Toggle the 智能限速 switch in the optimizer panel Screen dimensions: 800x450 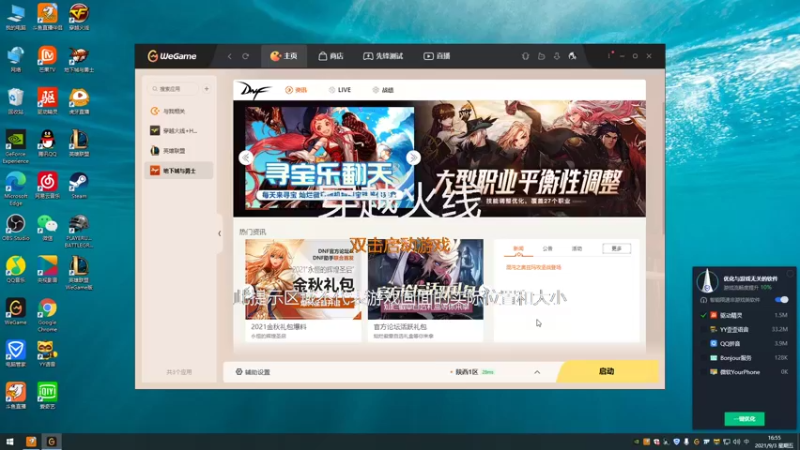pyautogui.click(x=781, y=299)
